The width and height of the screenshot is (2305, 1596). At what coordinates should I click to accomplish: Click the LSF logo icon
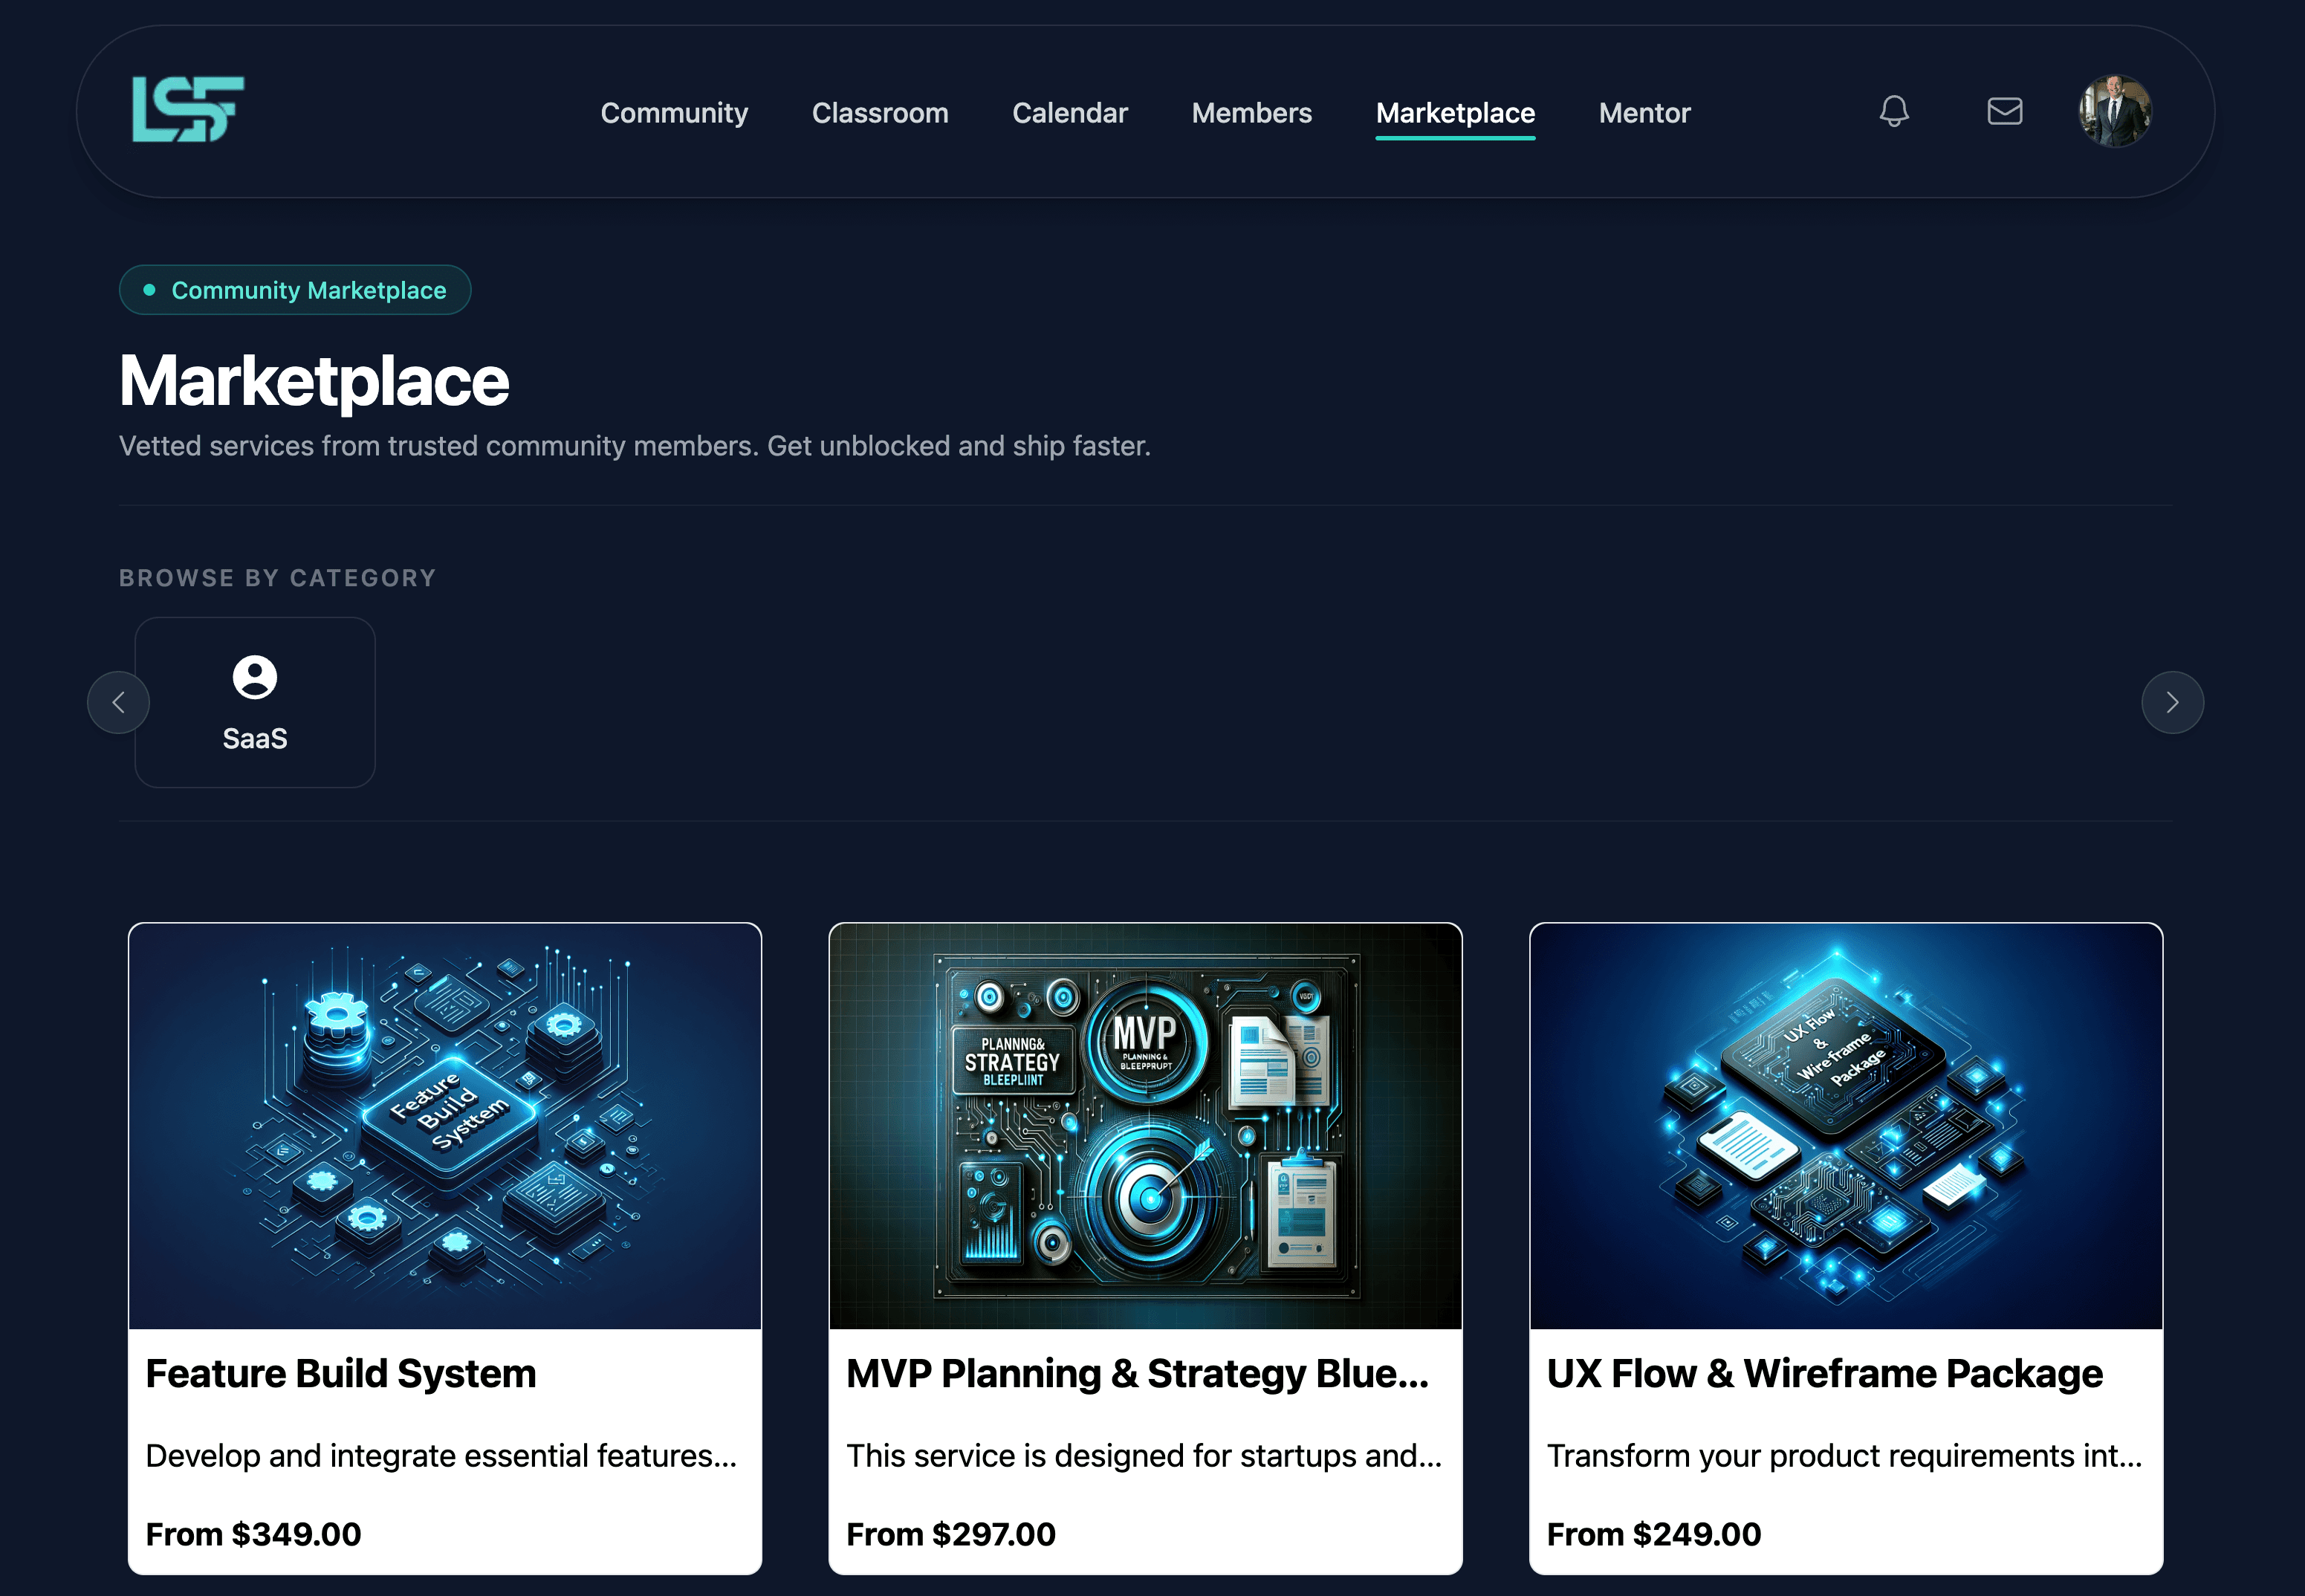coord(188,109)
